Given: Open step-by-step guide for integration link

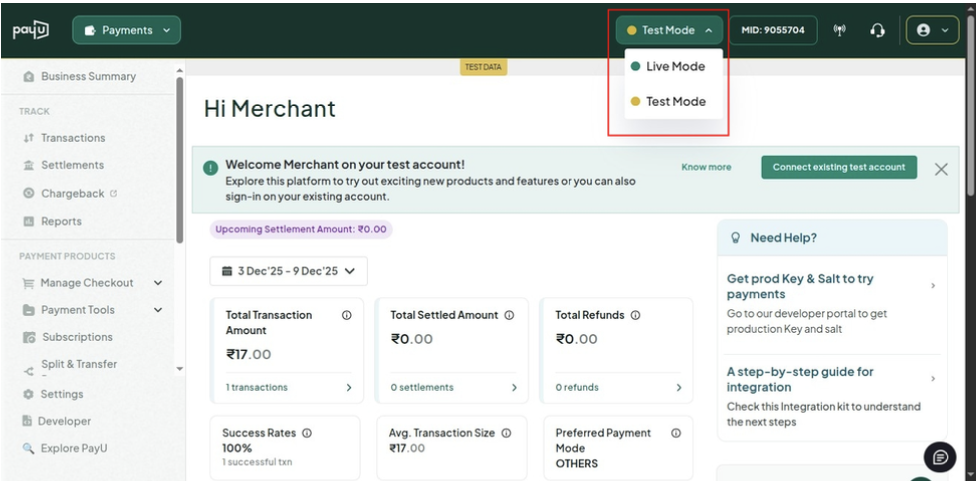Looking at the screenshot, I should point(800,379).
